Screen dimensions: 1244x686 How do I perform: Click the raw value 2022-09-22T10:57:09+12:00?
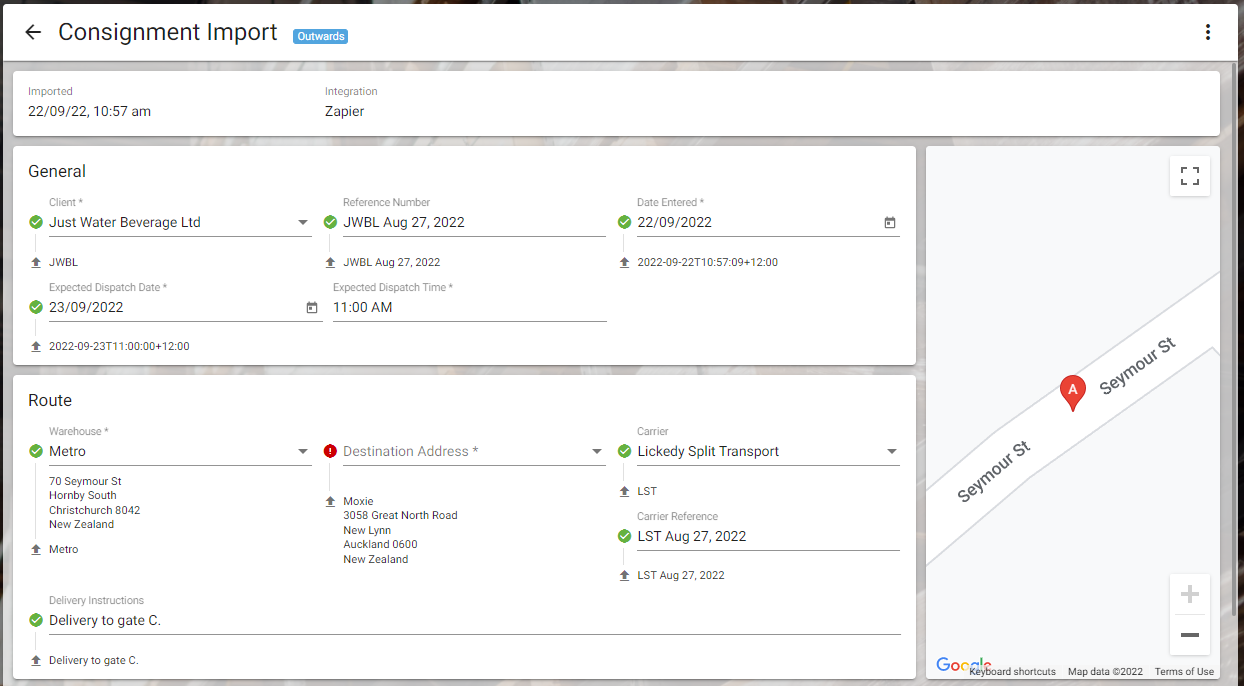(x=707, y=263)
